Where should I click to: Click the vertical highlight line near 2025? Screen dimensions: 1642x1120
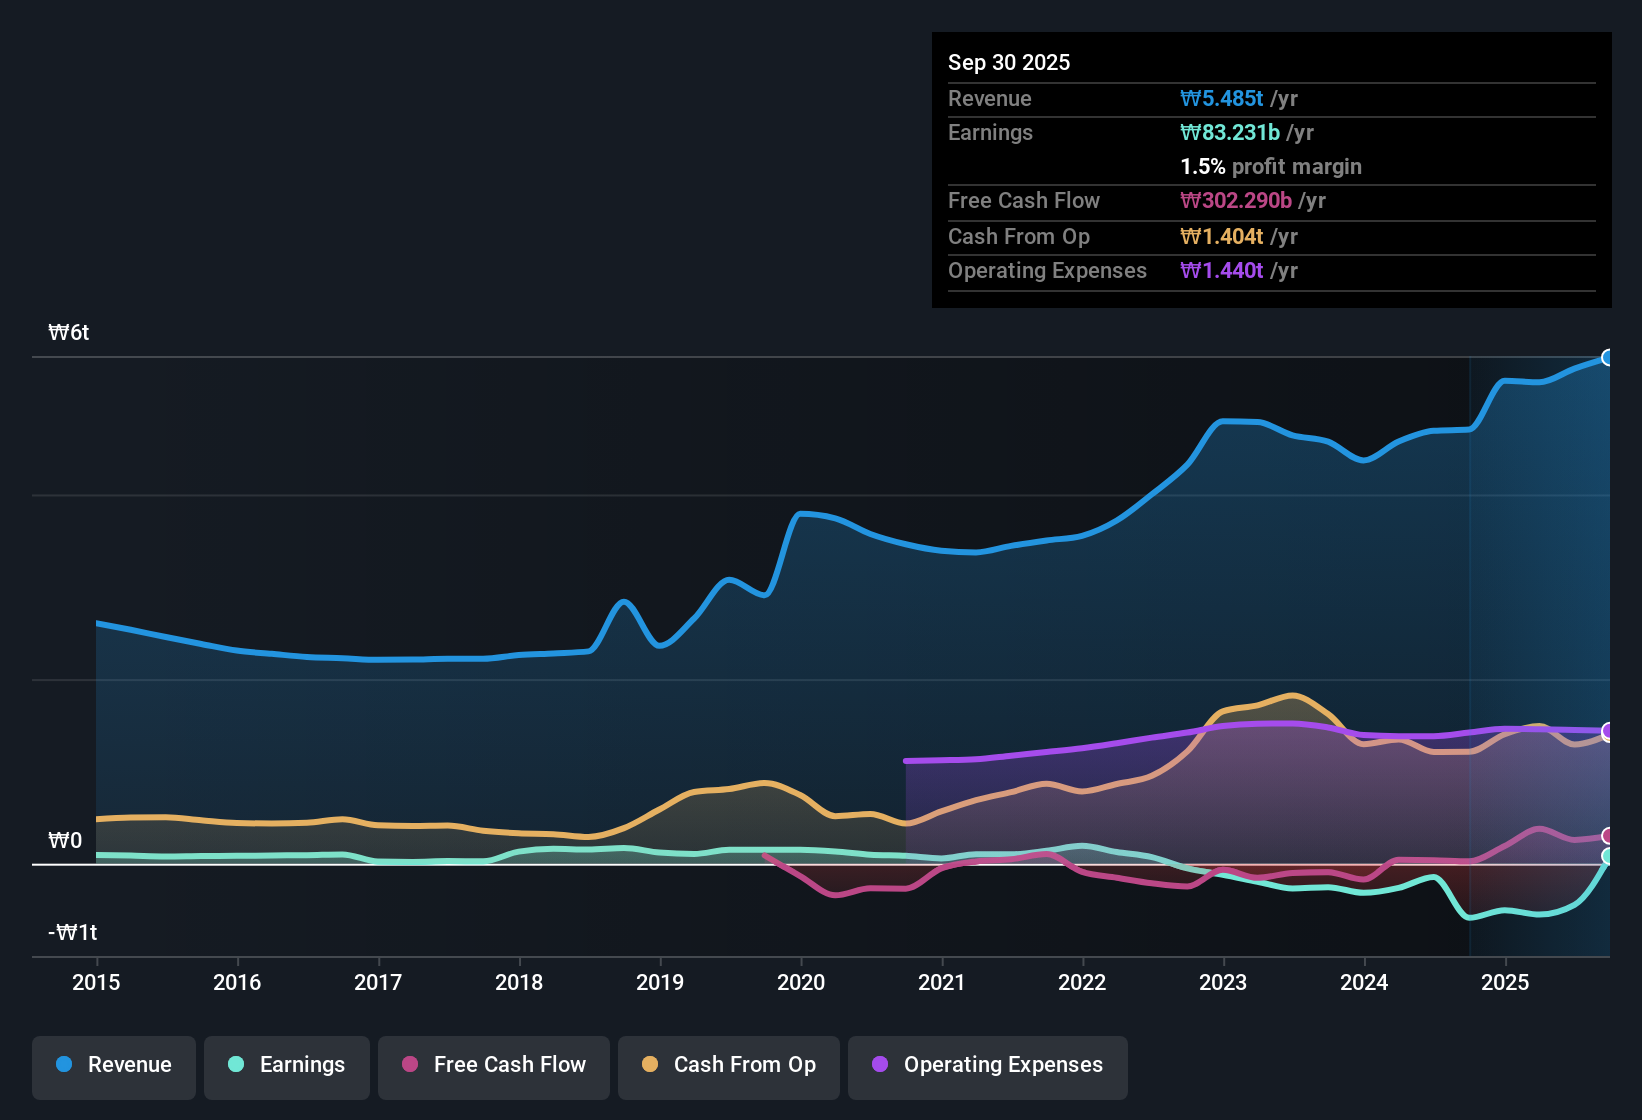coord(1470,650)
